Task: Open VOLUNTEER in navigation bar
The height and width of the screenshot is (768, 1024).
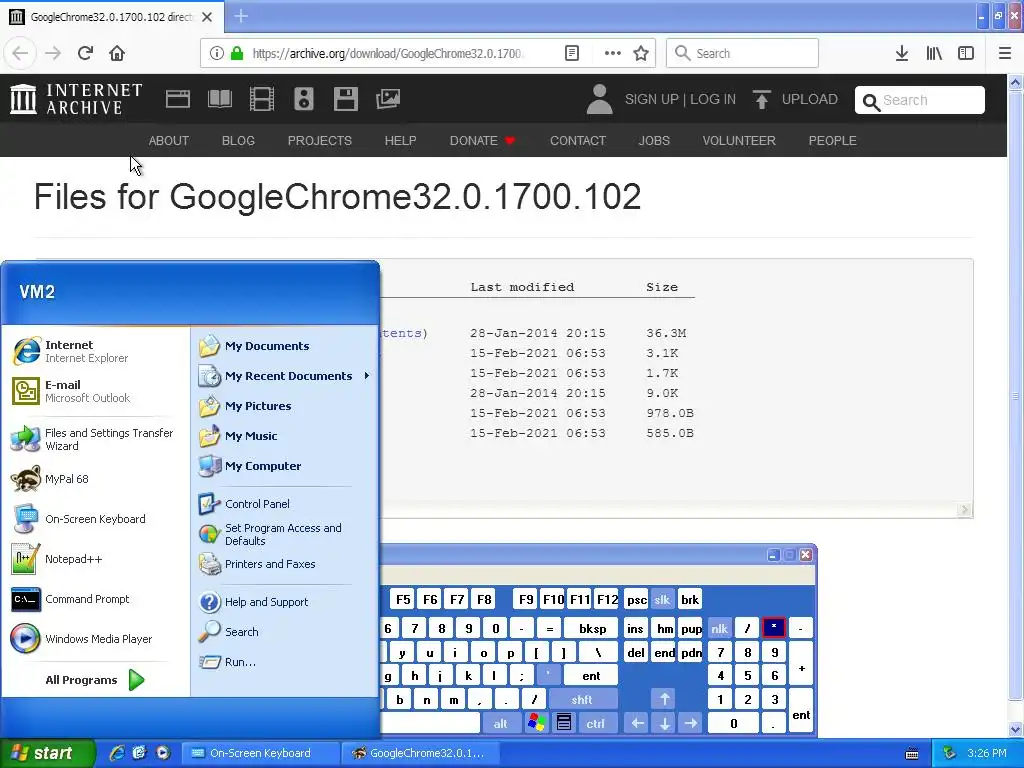Action: (x=739, y=140)
